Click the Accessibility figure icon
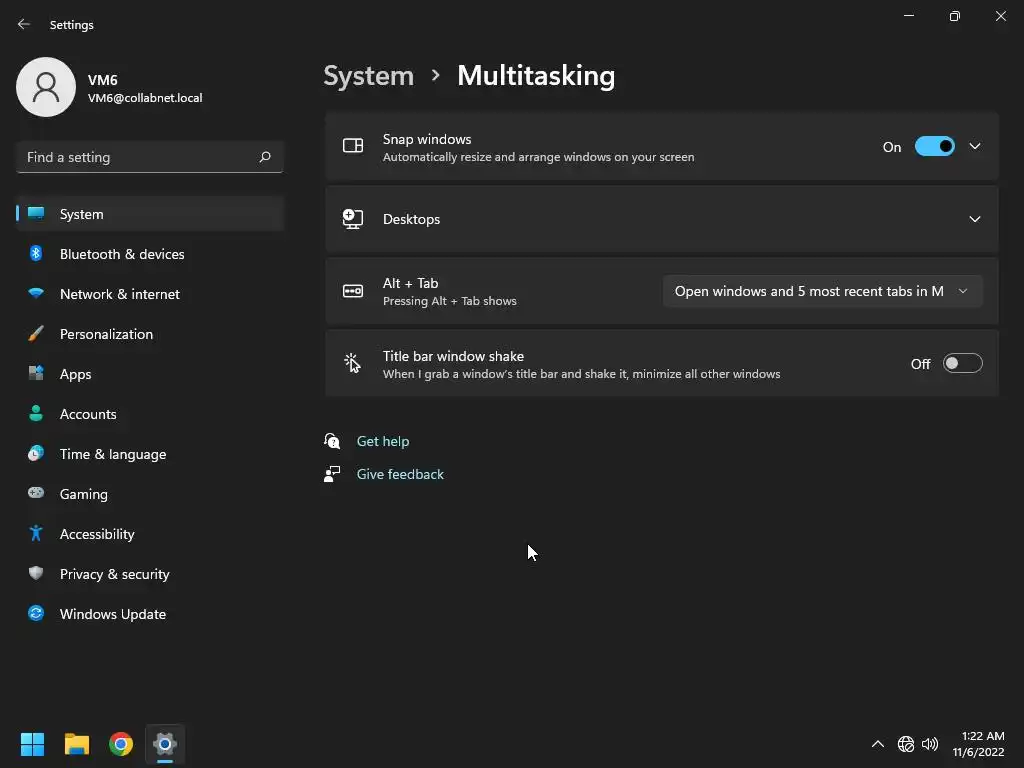The image size is (1024, 768). tap(36, 534)
